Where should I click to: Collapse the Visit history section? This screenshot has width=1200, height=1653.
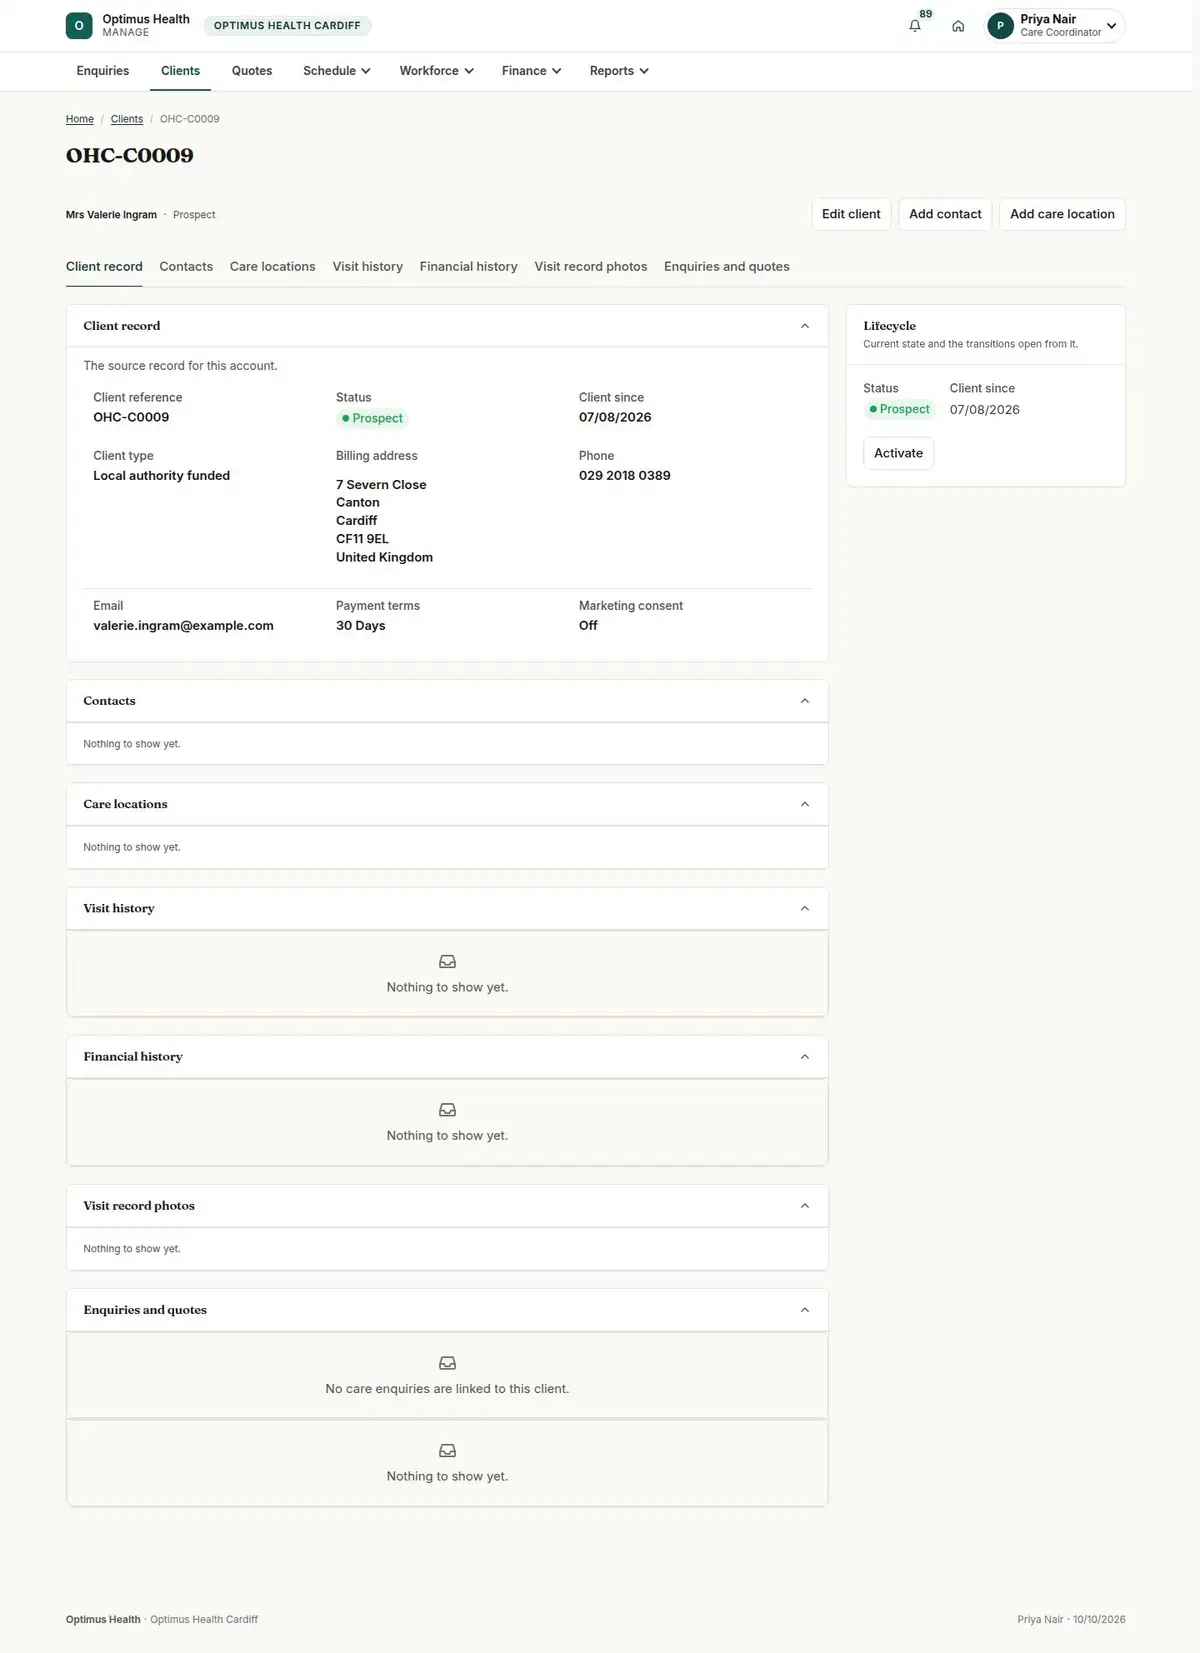pos(805,908)
